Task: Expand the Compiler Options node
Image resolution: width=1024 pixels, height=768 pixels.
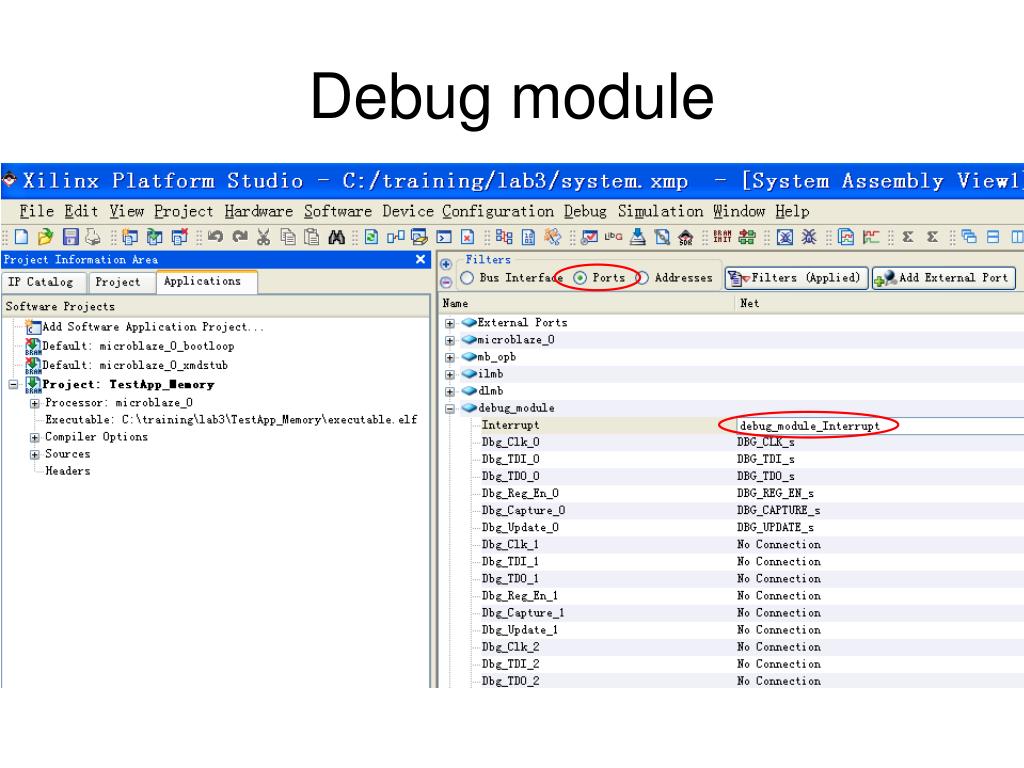Action: [35, 438]
